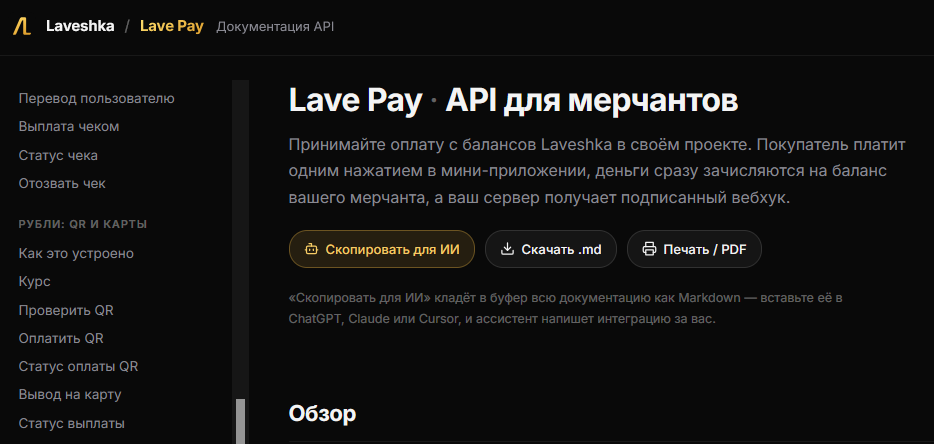The image size is (934, 444).
Task: Select Статус оплаты QR in sidebar
Action: point(78,367)
